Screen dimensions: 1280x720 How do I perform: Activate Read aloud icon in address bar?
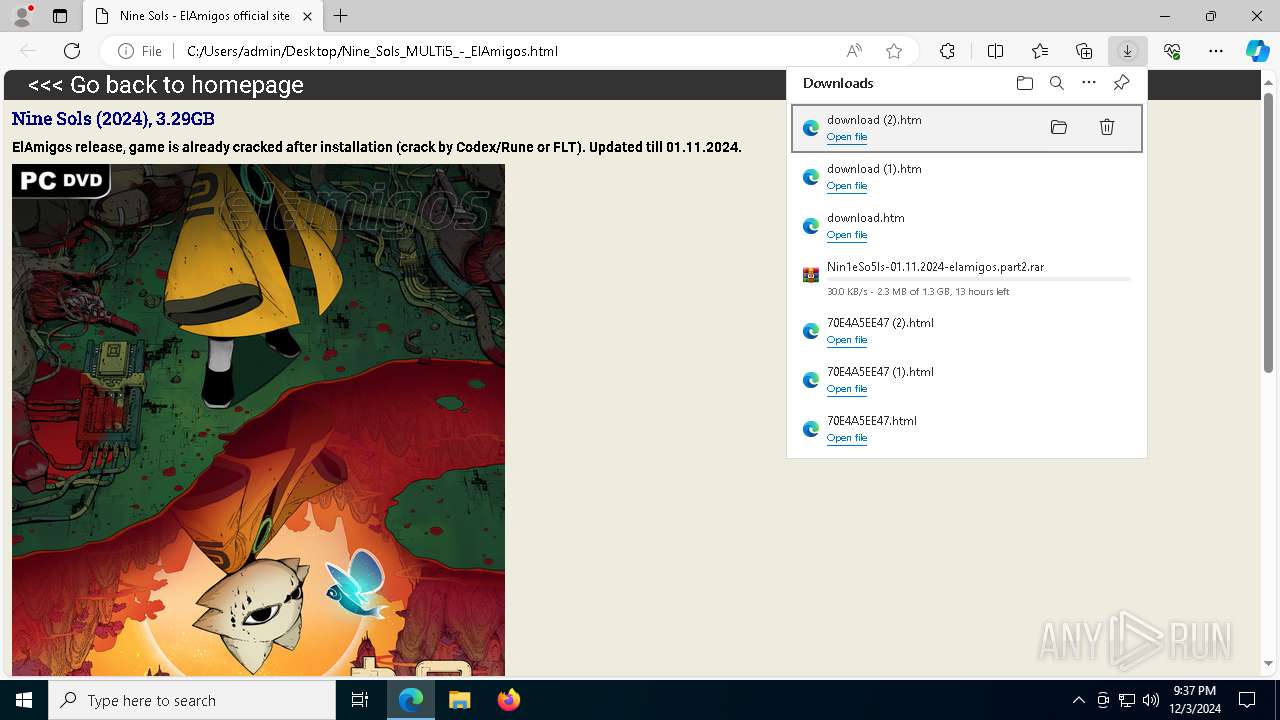[854, 51]
